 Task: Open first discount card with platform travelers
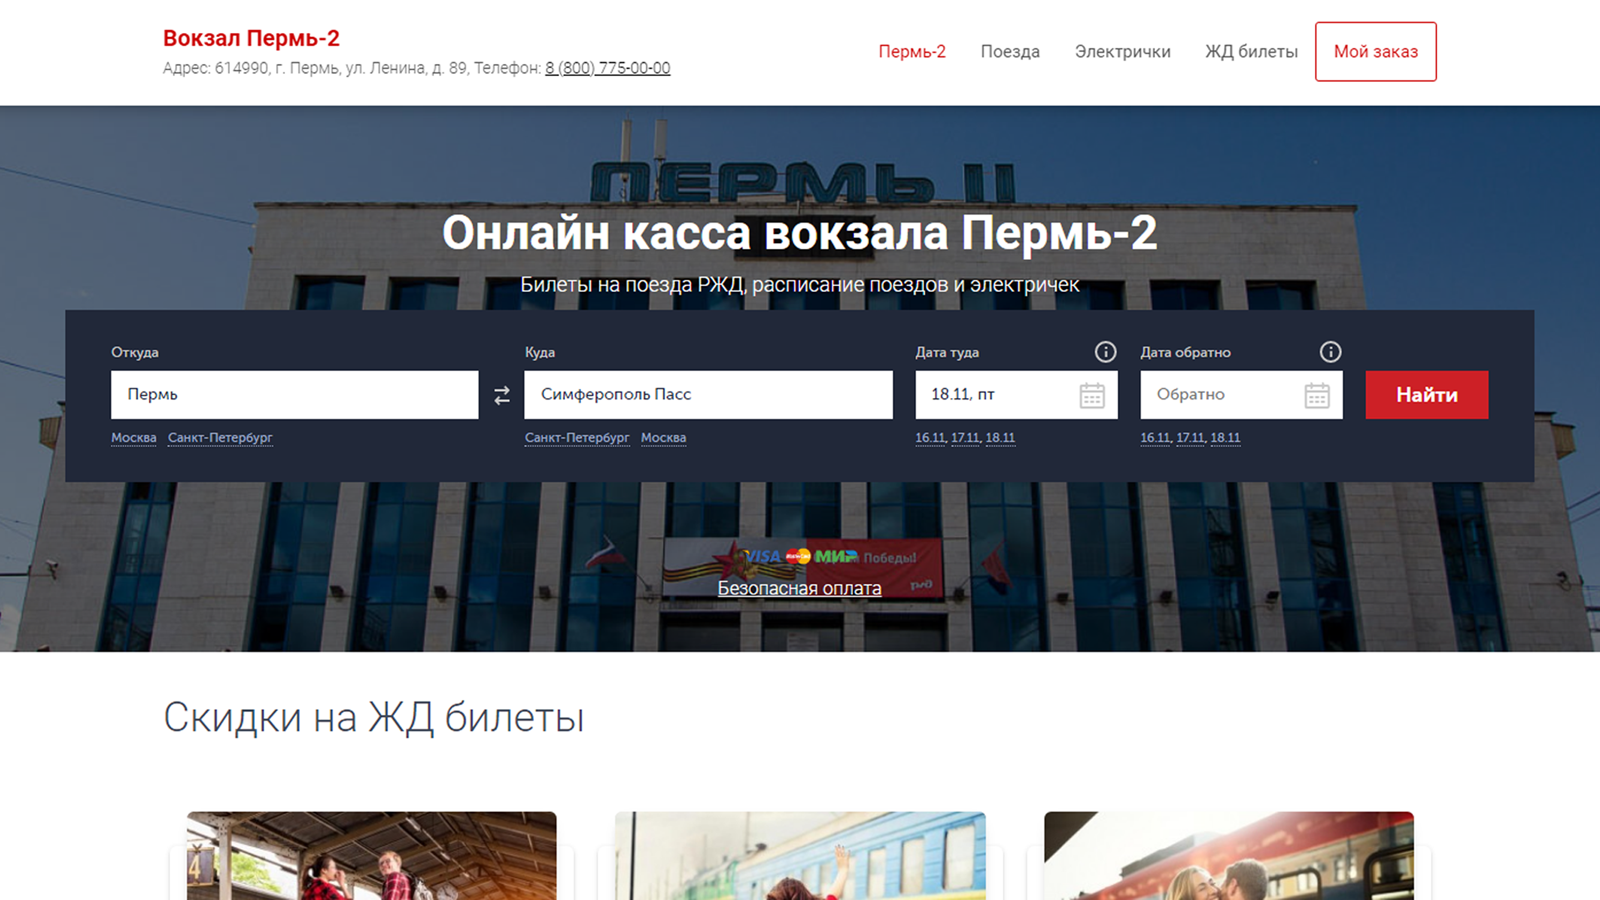click(372, 856)
